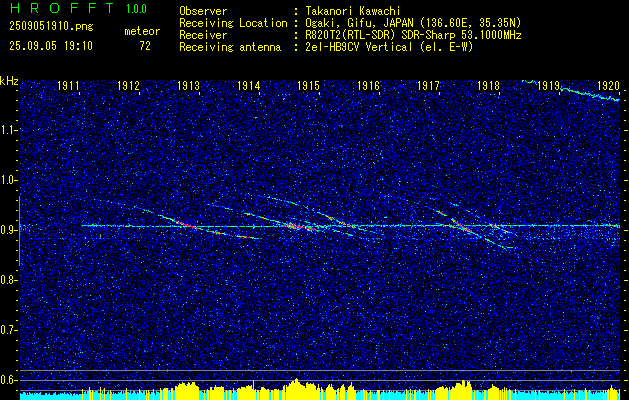Screen dimensions: 629x400
Task: Click observer name Takanori Kawachi
Action: (x=353, y=11)
